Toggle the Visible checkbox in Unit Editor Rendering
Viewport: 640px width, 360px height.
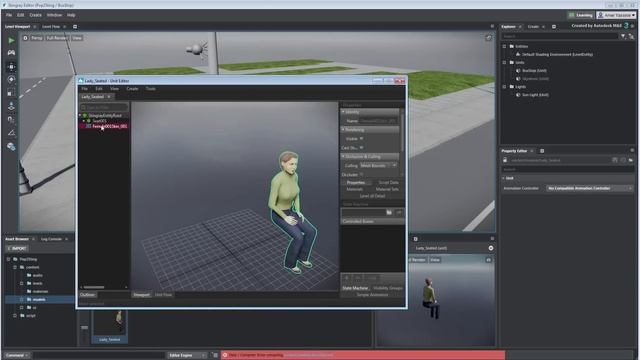click(x=362, y=138)
